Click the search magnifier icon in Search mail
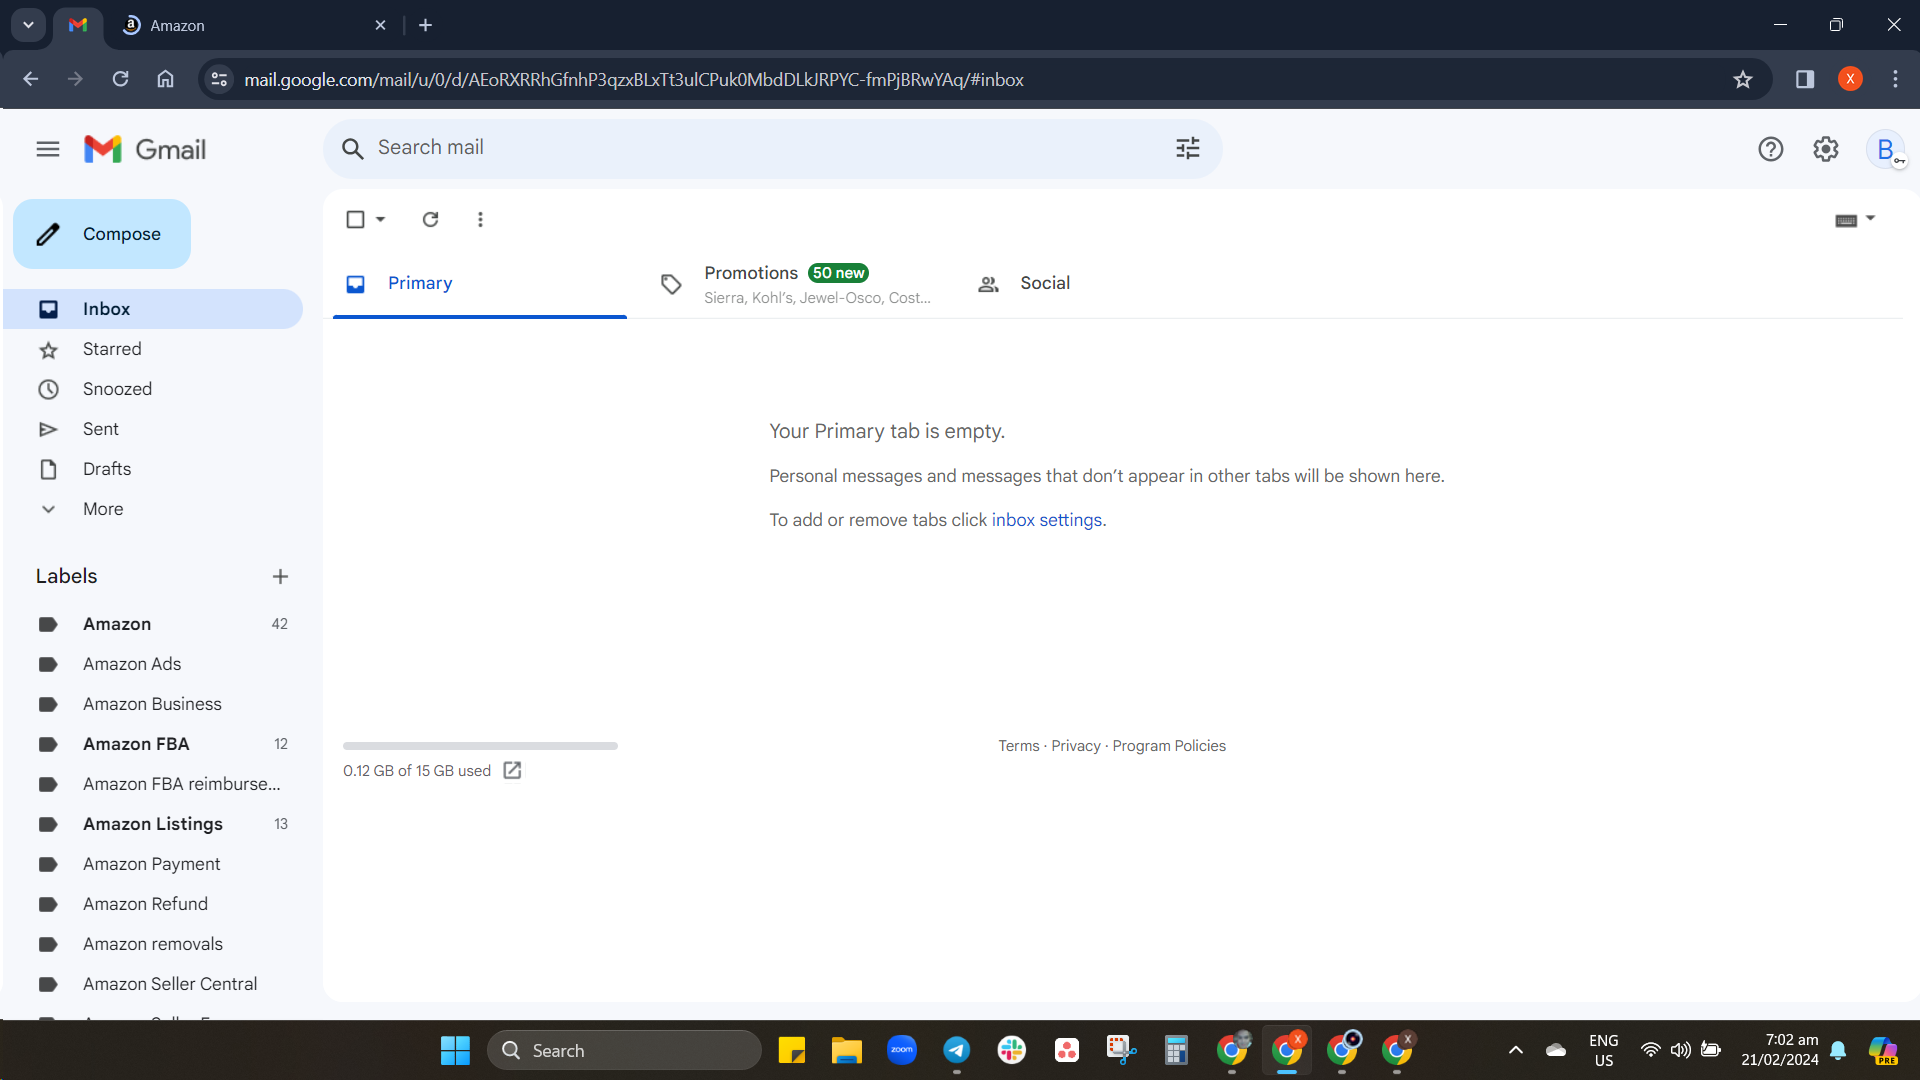This screenshot has height=1080, width=1920. (352, 149)
